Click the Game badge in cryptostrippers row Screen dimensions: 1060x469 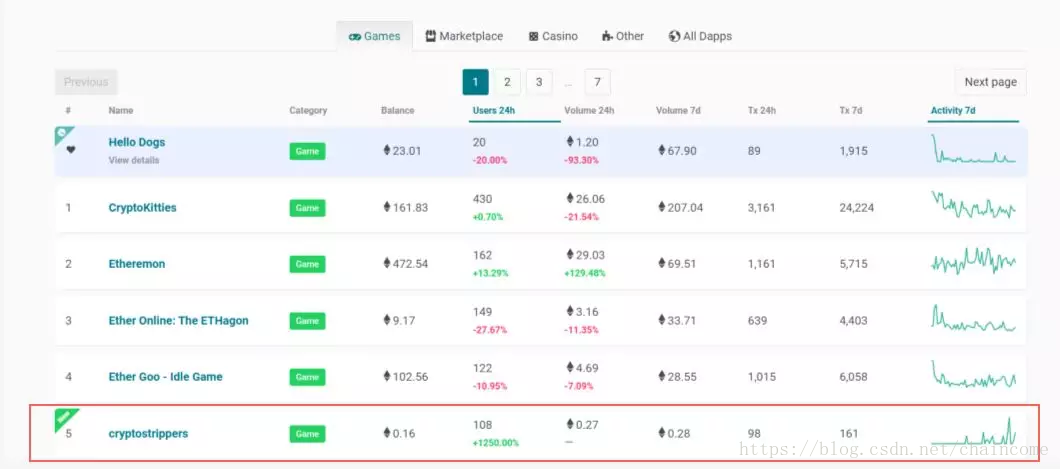click(x=307, y=434)
